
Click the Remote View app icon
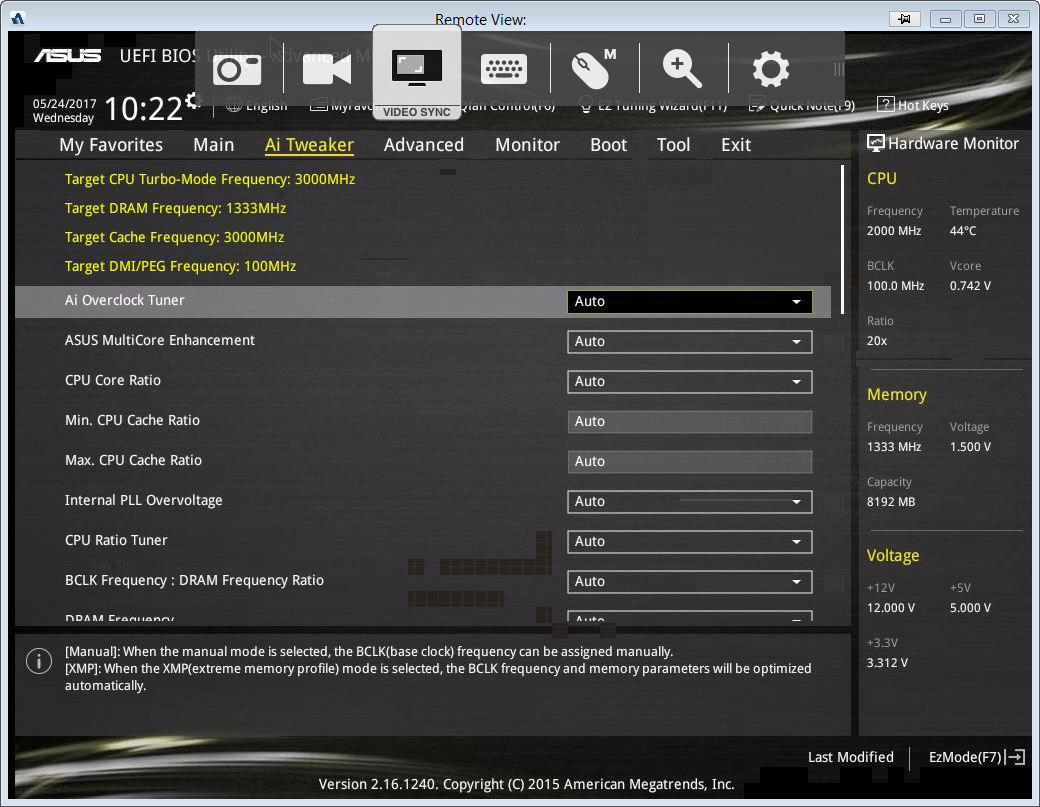[x=18, y=19]
